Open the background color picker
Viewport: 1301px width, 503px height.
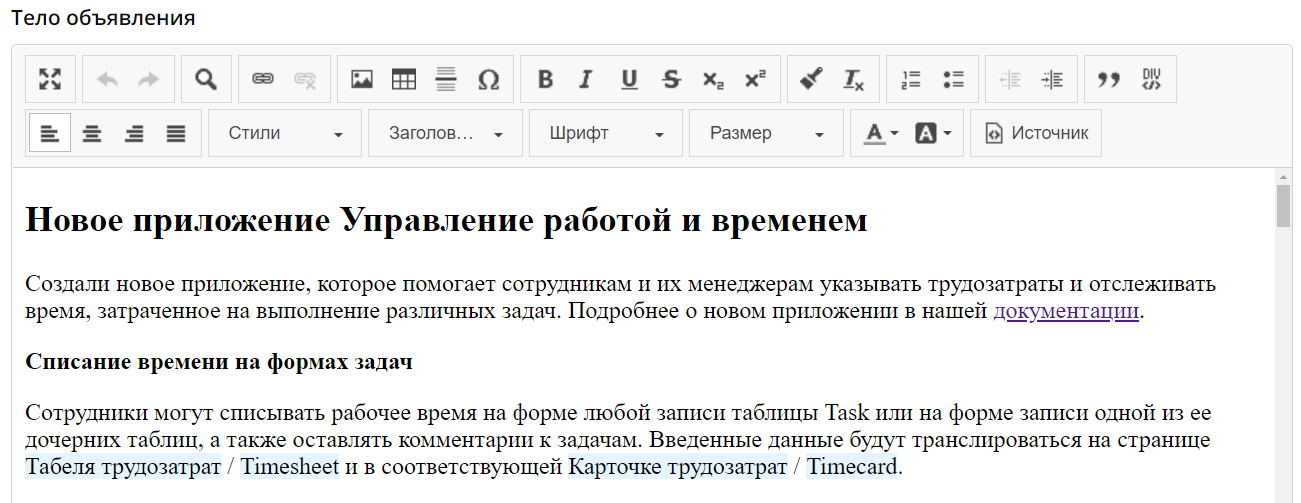click(x=933, y=134)
